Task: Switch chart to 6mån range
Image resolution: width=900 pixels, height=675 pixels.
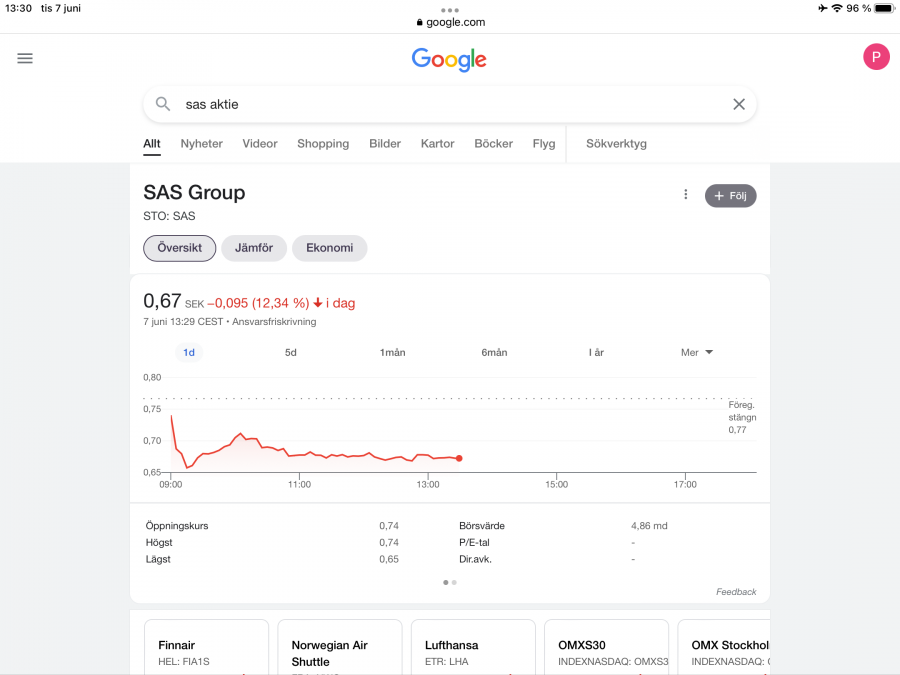Action: pyautogui.click(x=494, y=352)
